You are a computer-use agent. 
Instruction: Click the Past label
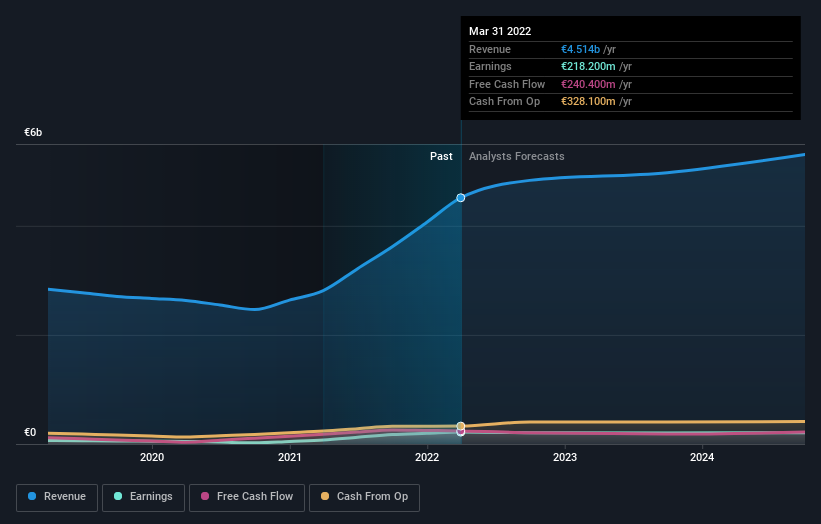[x=441, y=157]
